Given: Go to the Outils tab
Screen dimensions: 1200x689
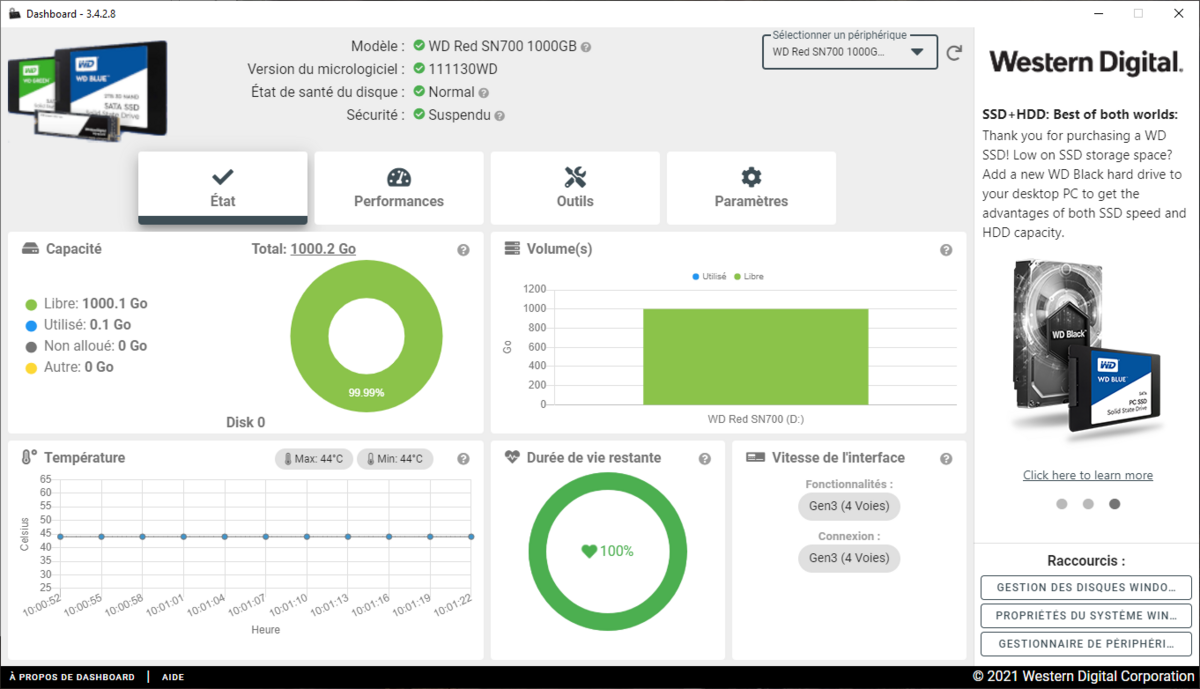Looking at the screenshot, I should [575, 189].
